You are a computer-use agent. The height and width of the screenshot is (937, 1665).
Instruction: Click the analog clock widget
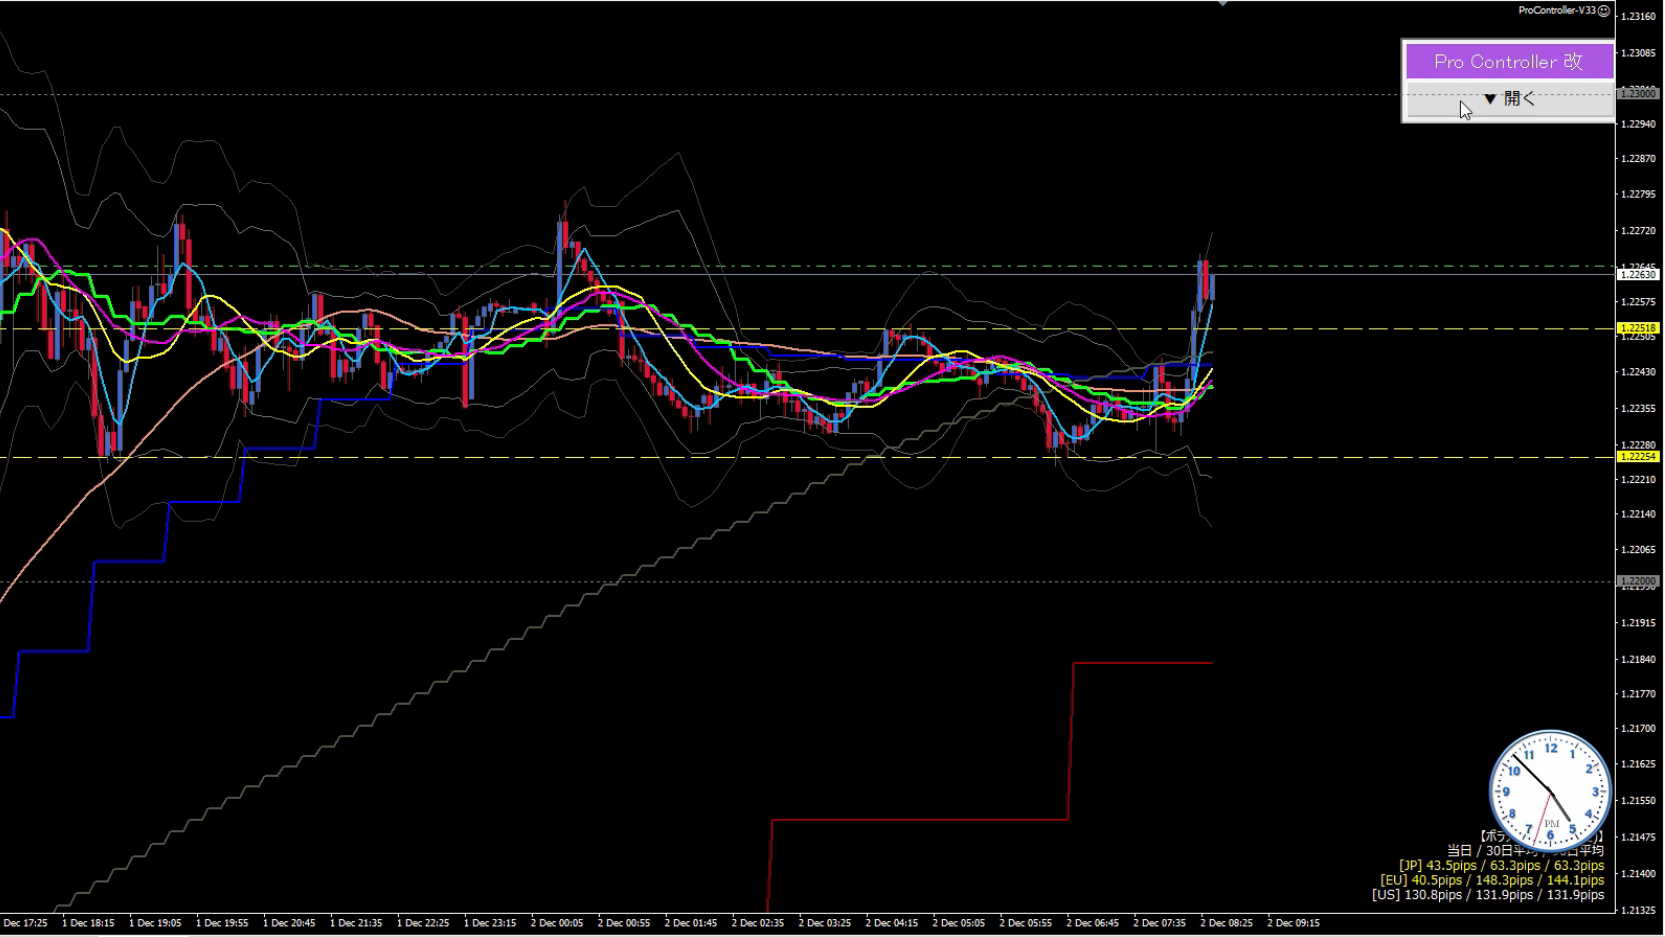tap(1550, 790)
